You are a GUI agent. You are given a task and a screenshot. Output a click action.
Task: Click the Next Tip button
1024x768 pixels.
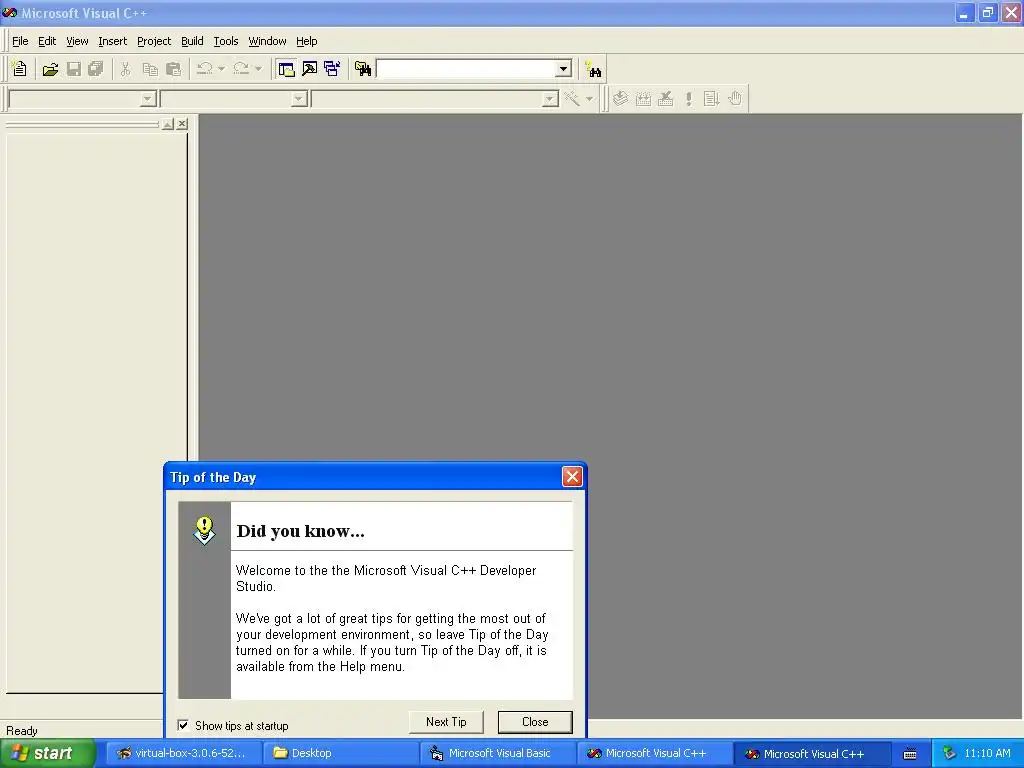[446, 722]
